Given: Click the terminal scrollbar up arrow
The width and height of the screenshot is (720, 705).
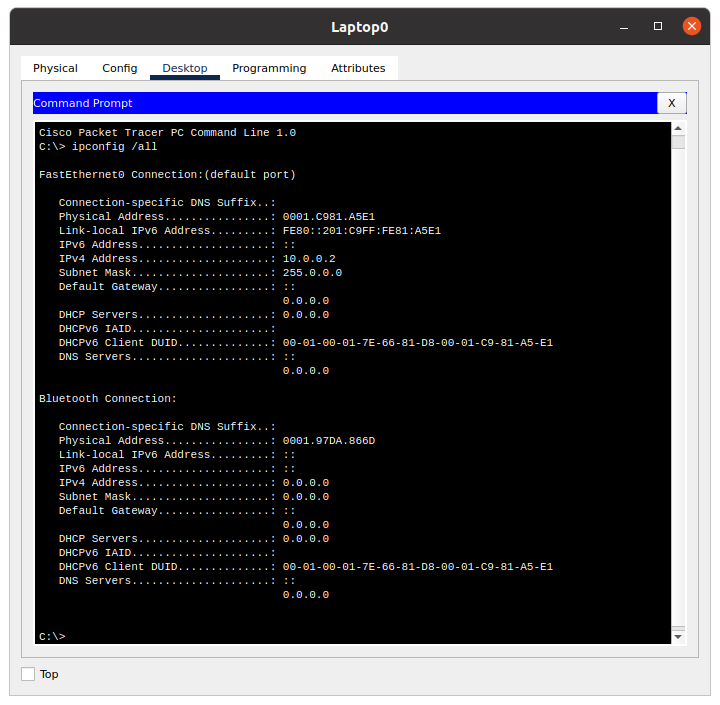Looking at the screenshot, I should (678, 129).
